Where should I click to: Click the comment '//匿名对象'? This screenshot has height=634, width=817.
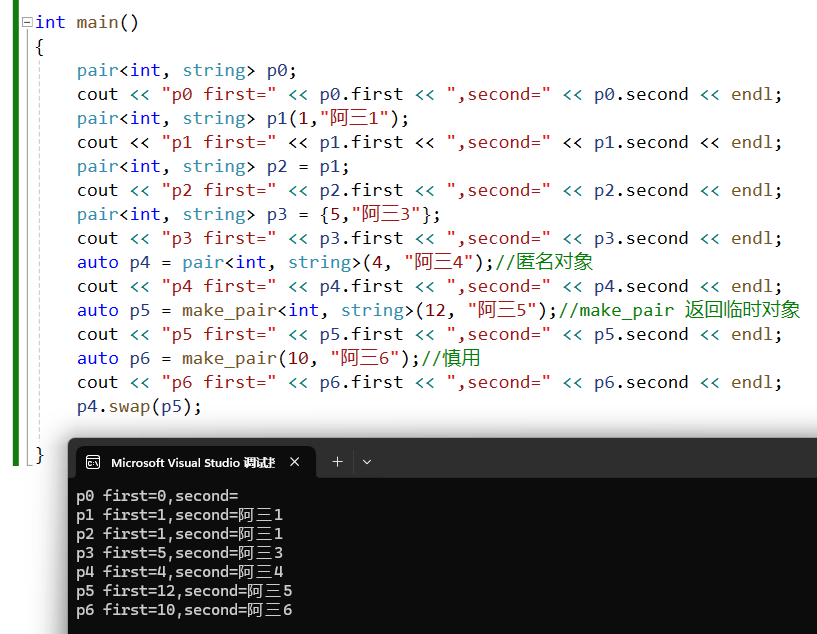click(544, 262)
